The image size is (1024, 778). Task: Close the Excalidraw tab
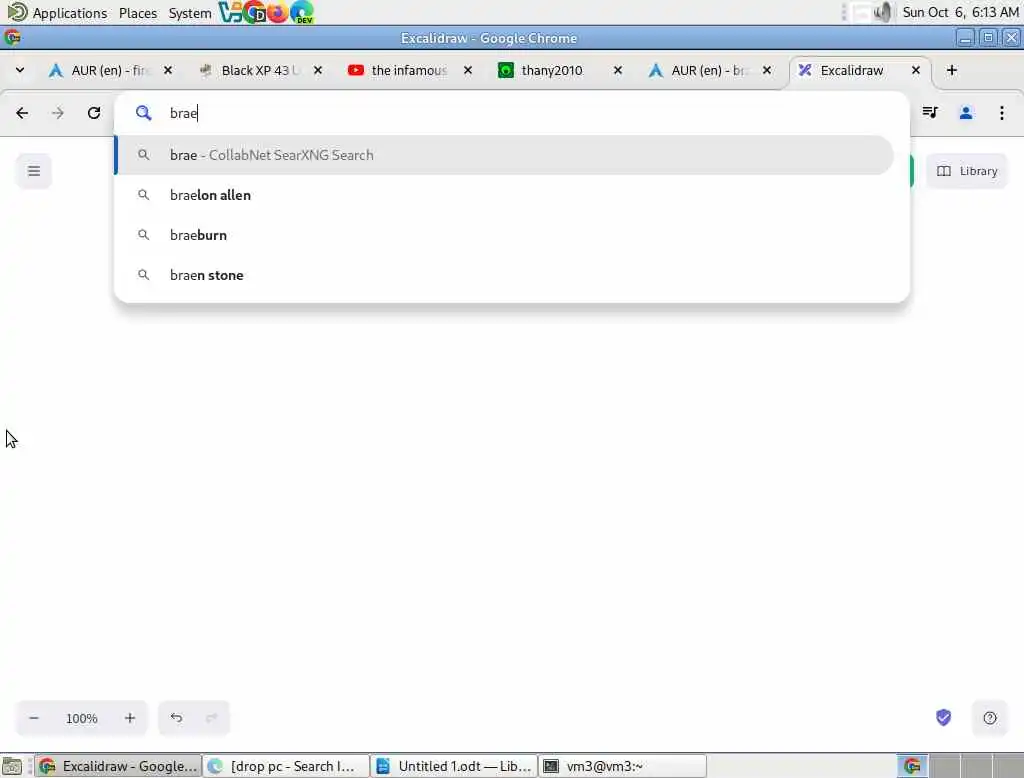(x=916, y=70)
